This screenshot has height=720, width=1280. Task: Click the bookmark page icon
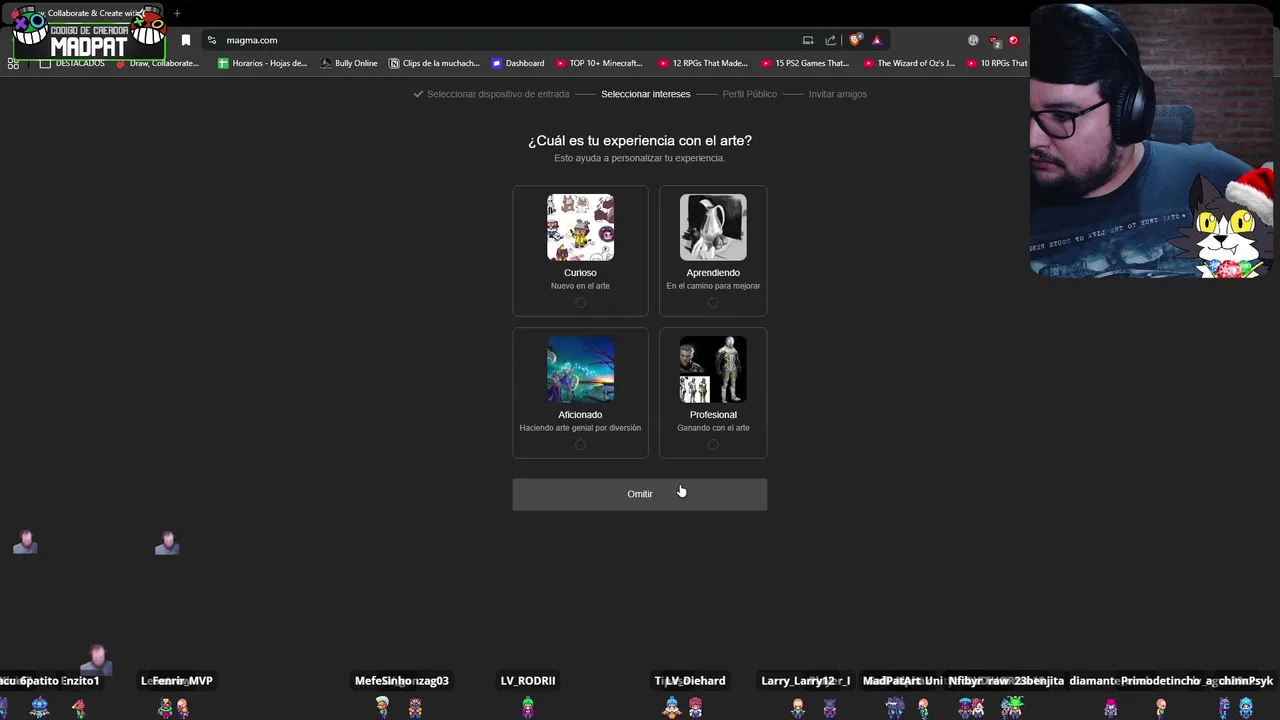pos(186,40)
